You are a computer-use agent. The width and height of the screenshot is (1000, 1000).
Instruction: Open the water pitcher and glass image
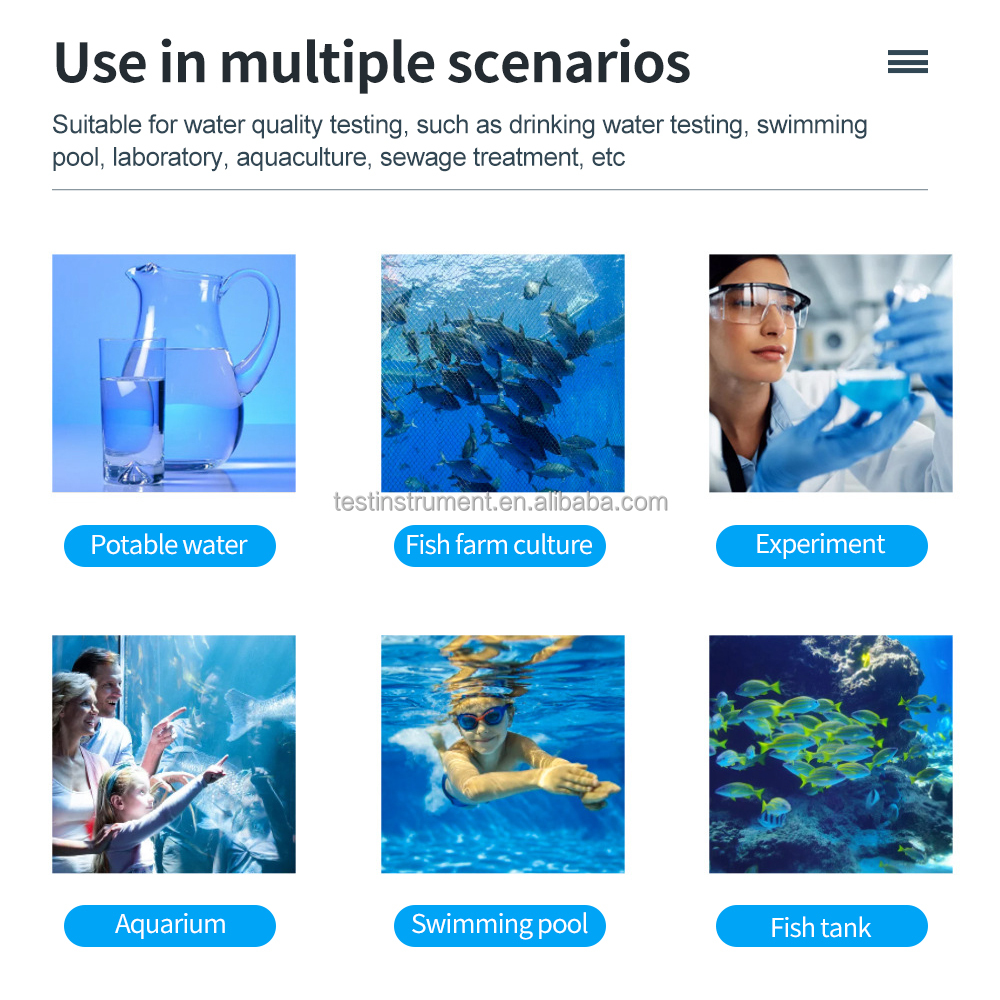tap(173, 373)
